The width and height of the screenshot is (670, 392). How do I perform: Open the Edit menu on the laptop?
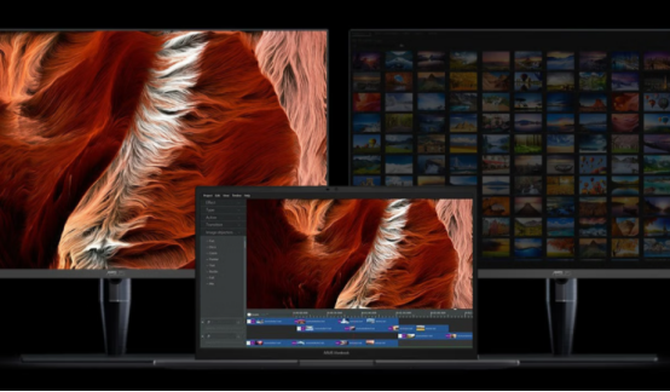click(x=217, y=195)
